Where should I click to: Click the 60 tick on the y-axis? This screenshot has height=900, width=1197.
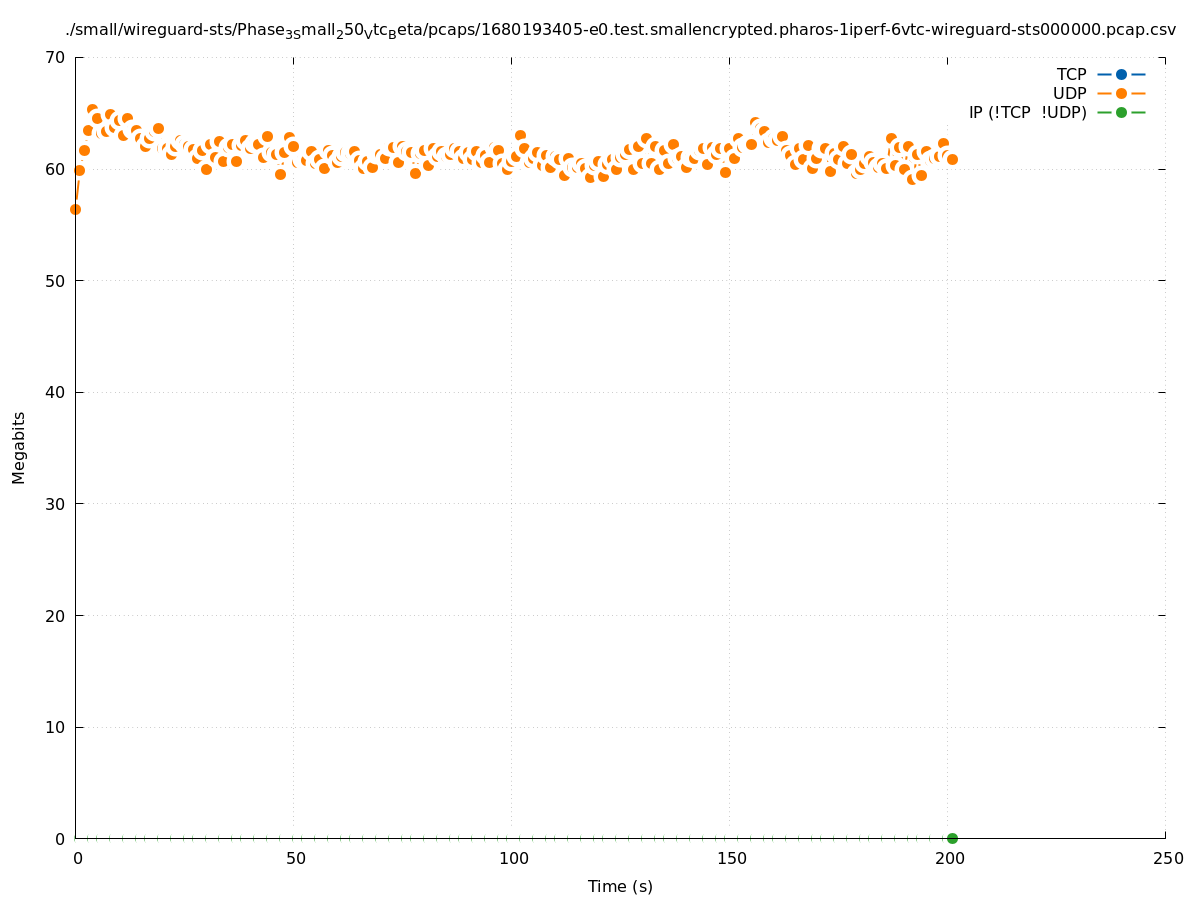pyautogui.click(x=55, y=169)
